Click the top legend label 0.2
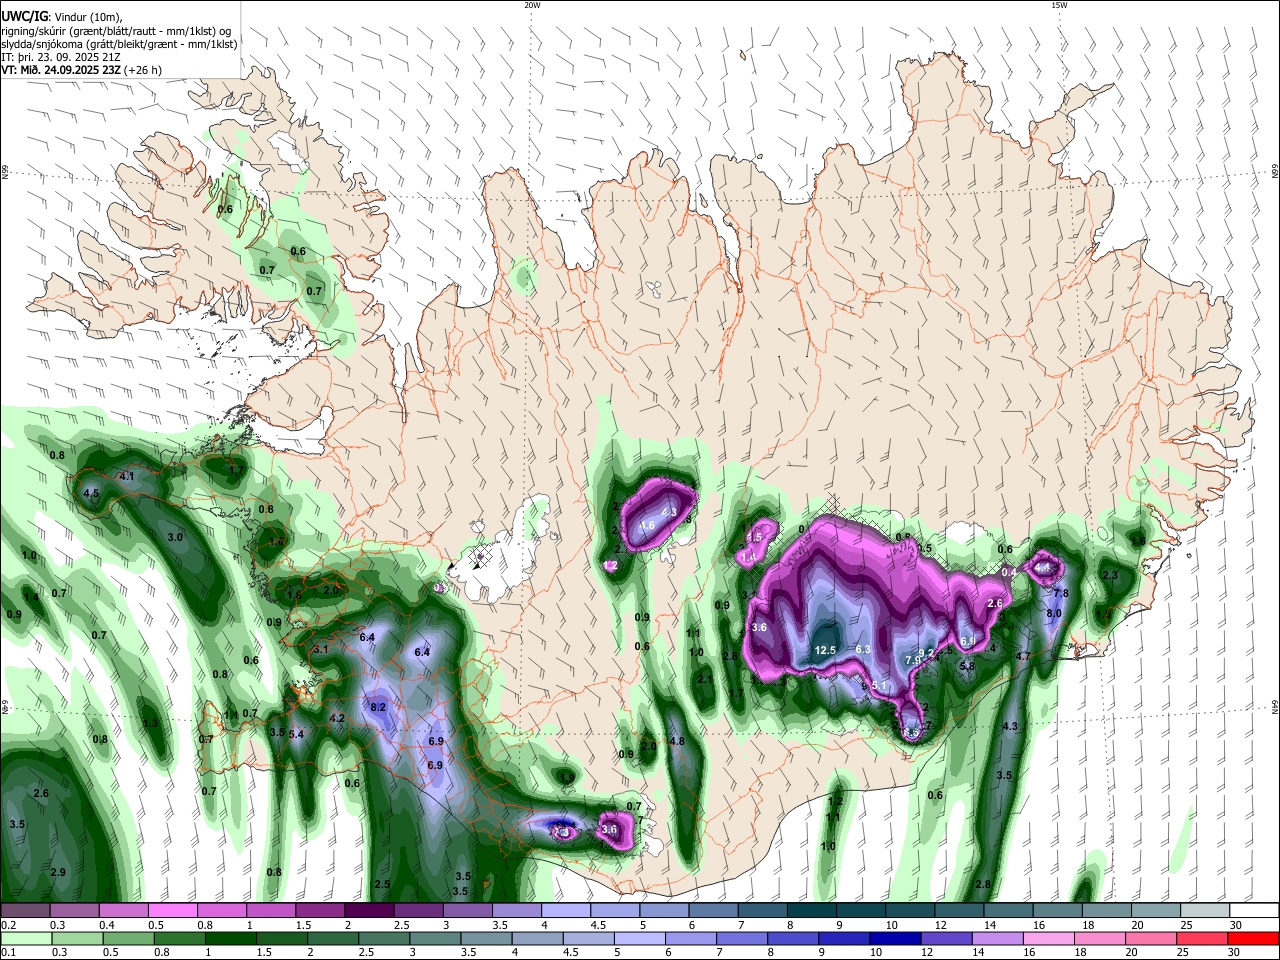The image size is (1280, 960). (x=8, y=925)
